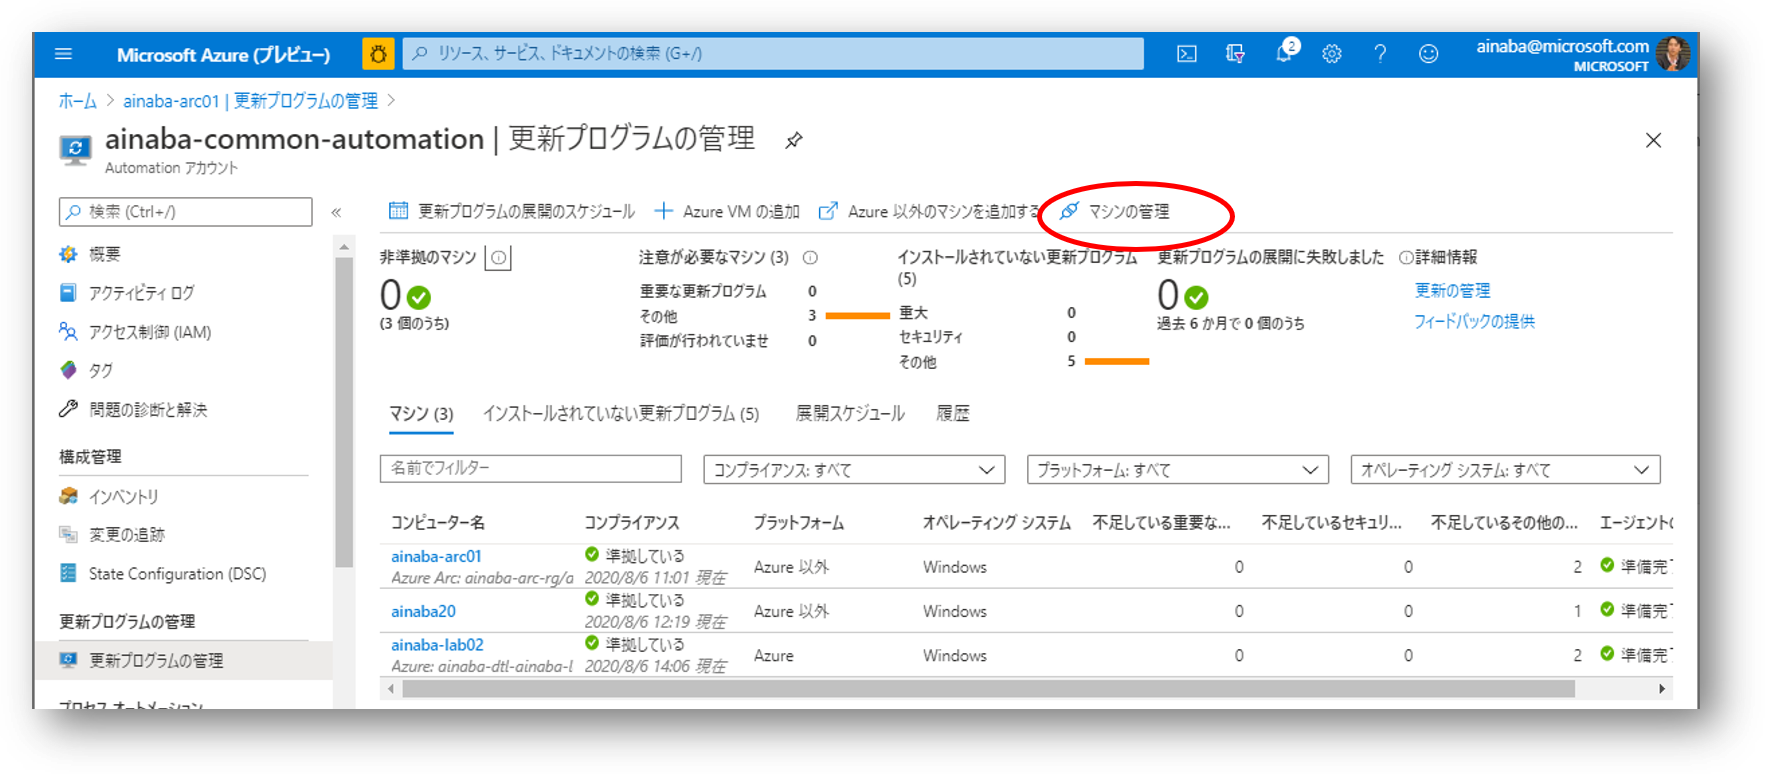Image resolution: width=1765 pixels, height=774 pixels.
Task: Open Cloud Shell icon
Action: coord(1187,54)
